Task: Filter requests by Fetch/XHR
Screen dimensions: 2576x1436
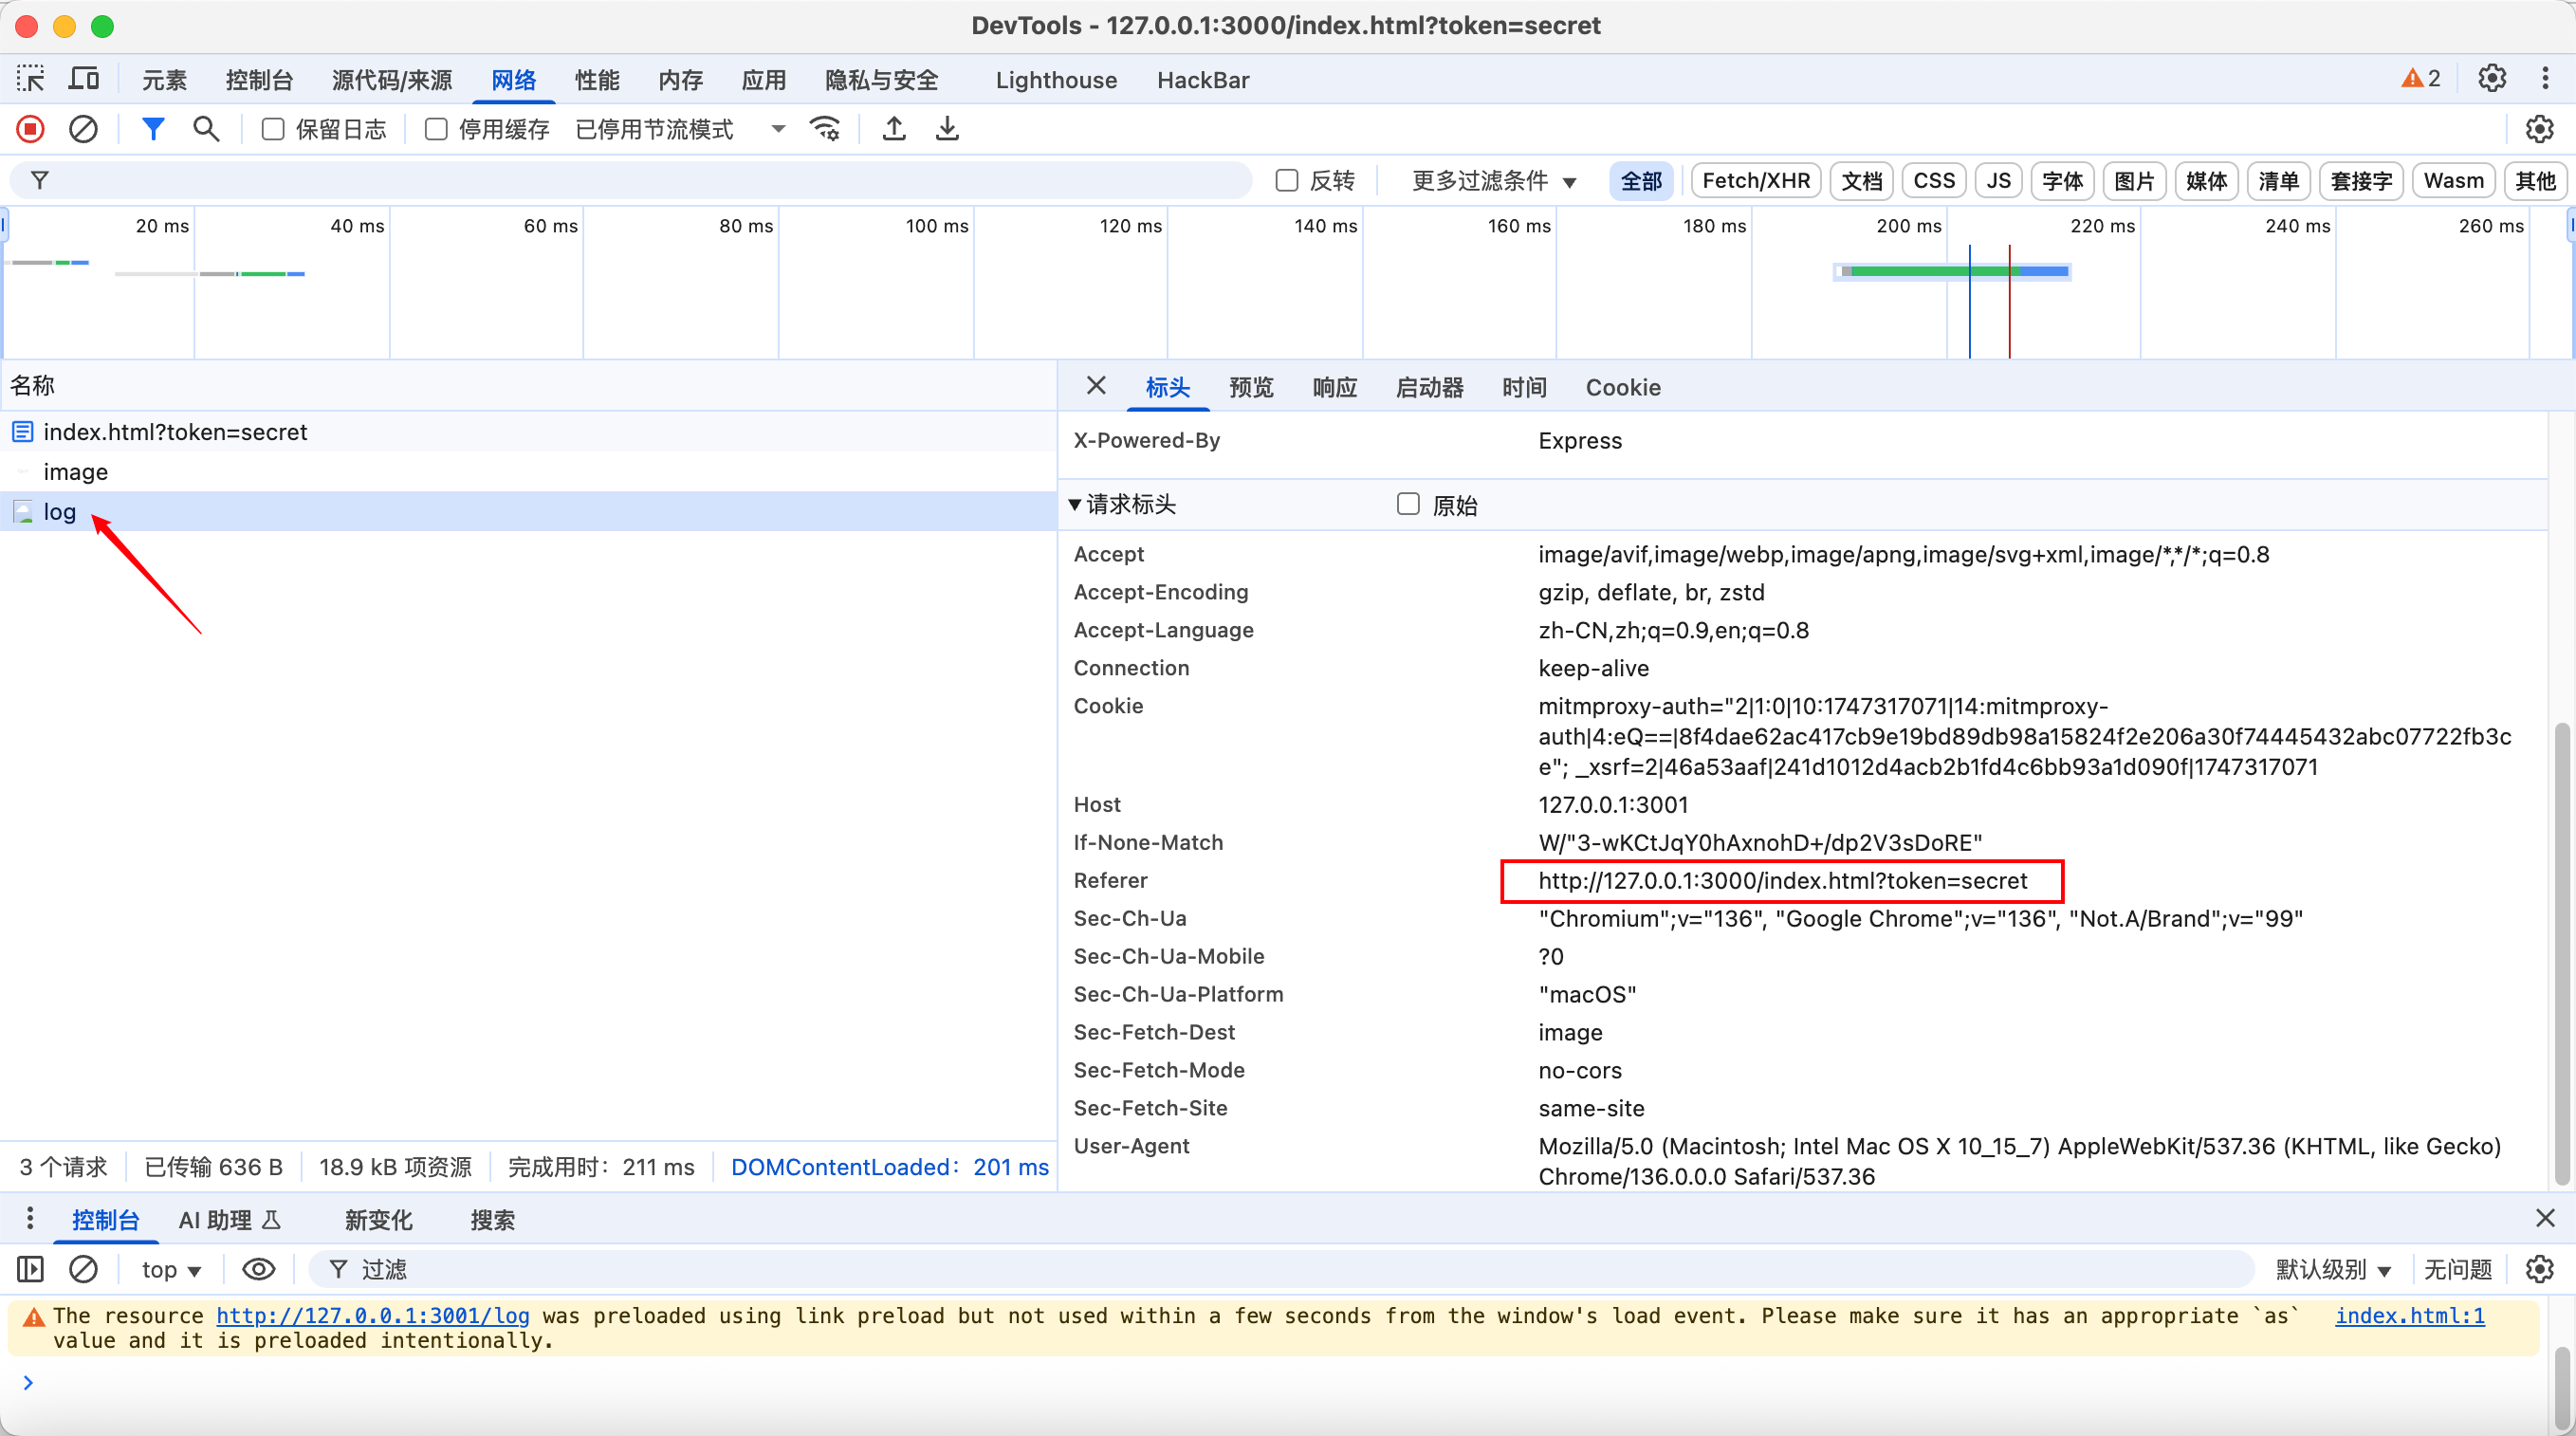Action: tap(1755, 181)
